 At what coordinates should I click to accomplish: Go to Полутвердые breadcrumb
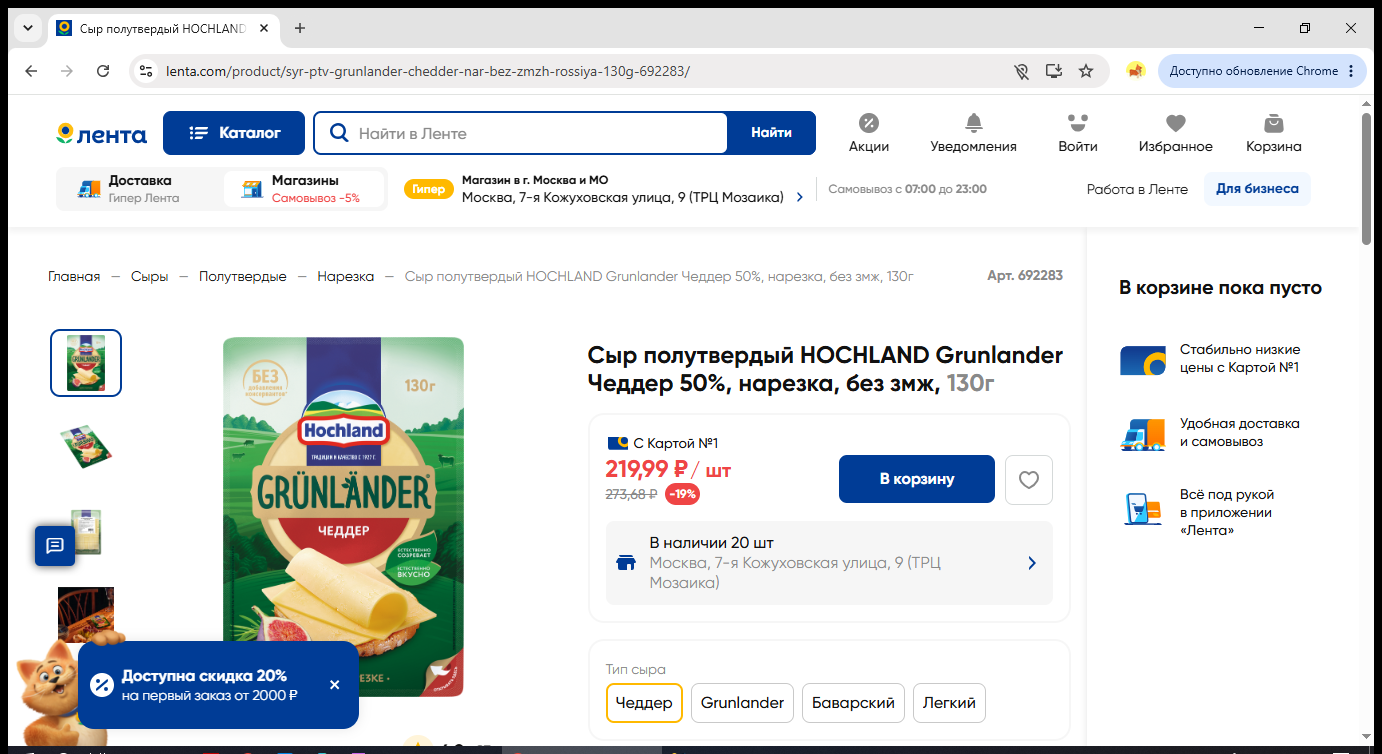(242, 276)
